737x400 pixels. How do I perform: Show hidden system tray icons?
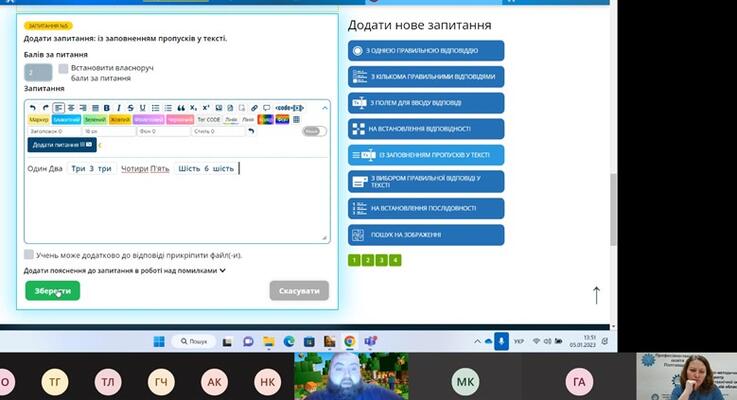tap(477, 341)
